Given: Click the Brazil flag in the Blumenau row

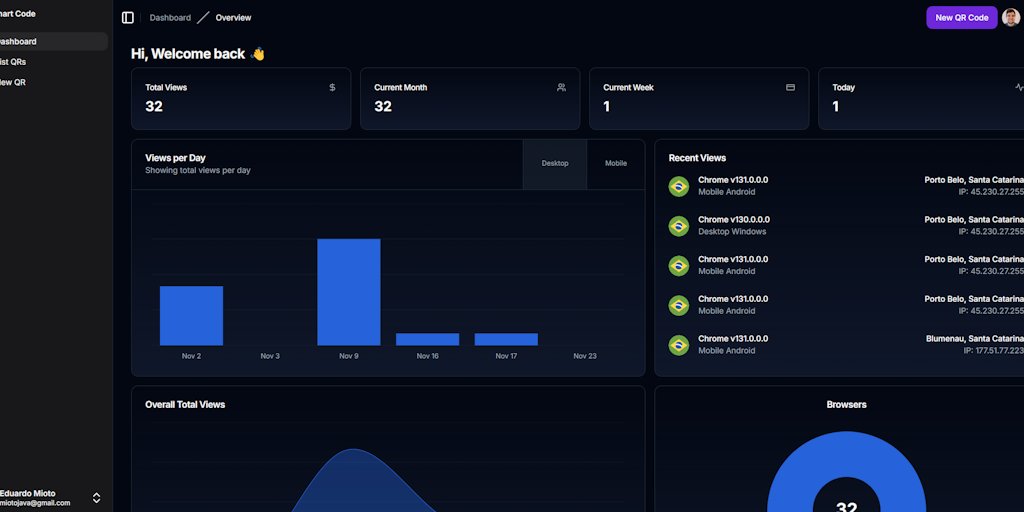Looking at the screenshot, I should 679,345.
